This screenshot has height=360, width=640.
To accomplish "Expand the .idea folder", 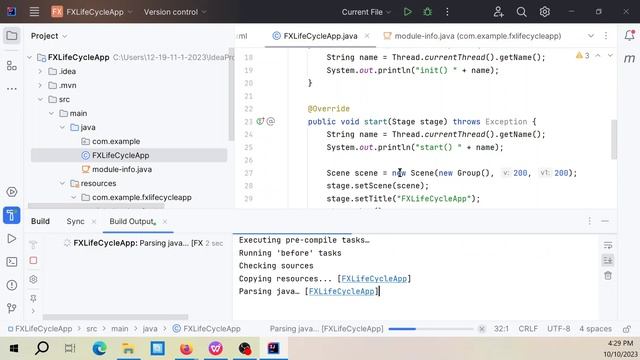I will click(40, 71).
